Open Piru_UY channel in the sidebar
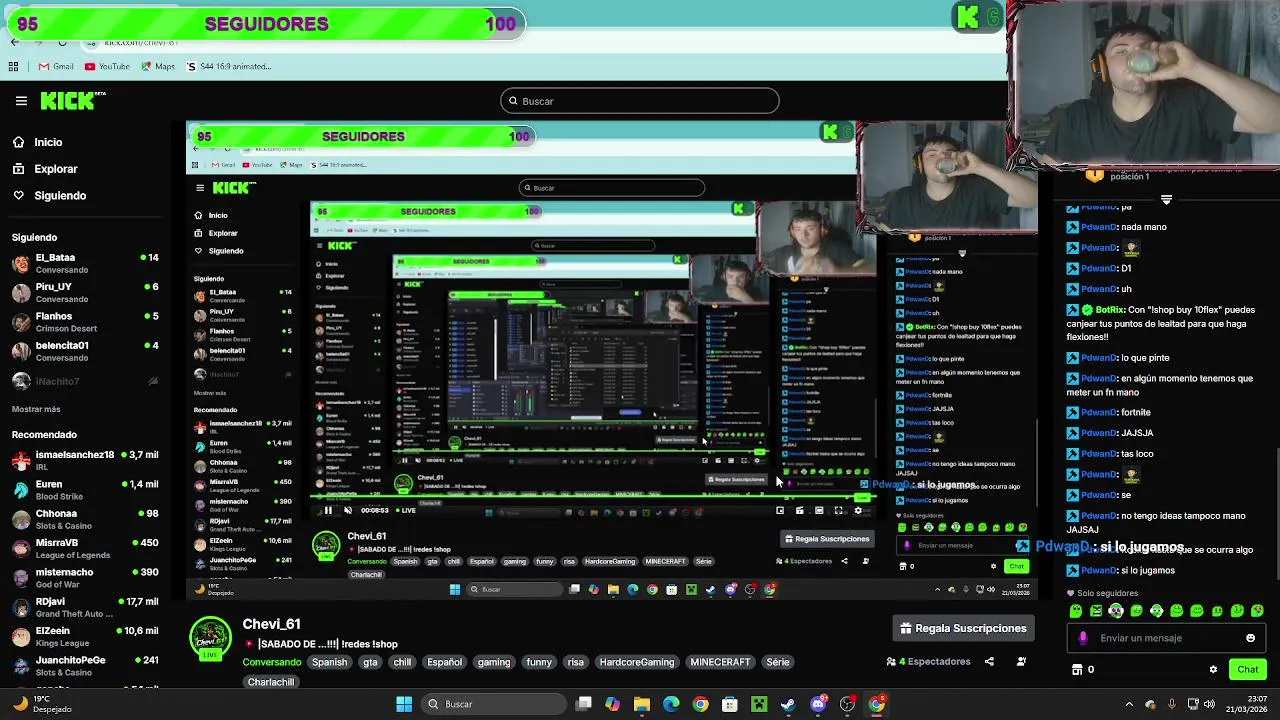Screen dimensions: 1280x720 (85, 292)
